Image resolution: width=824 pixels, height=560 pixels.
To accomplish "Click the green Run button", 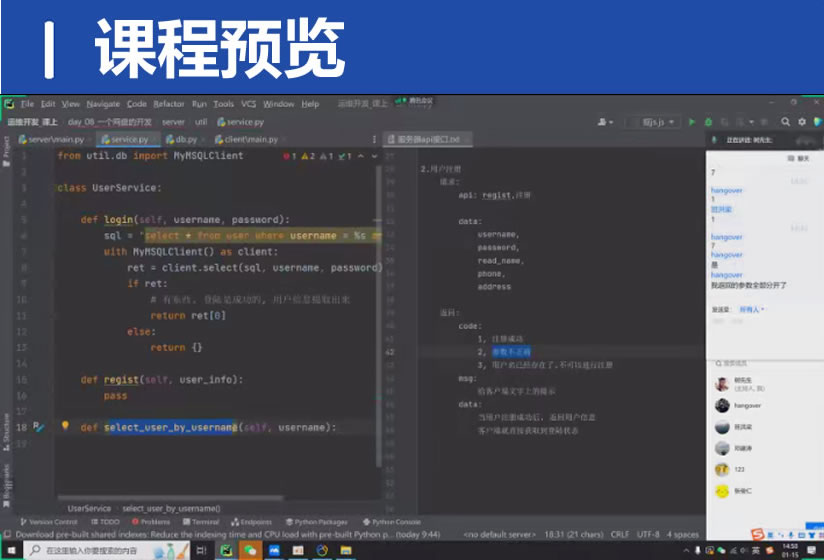I will pyautogui.click(x=692, y=122).
